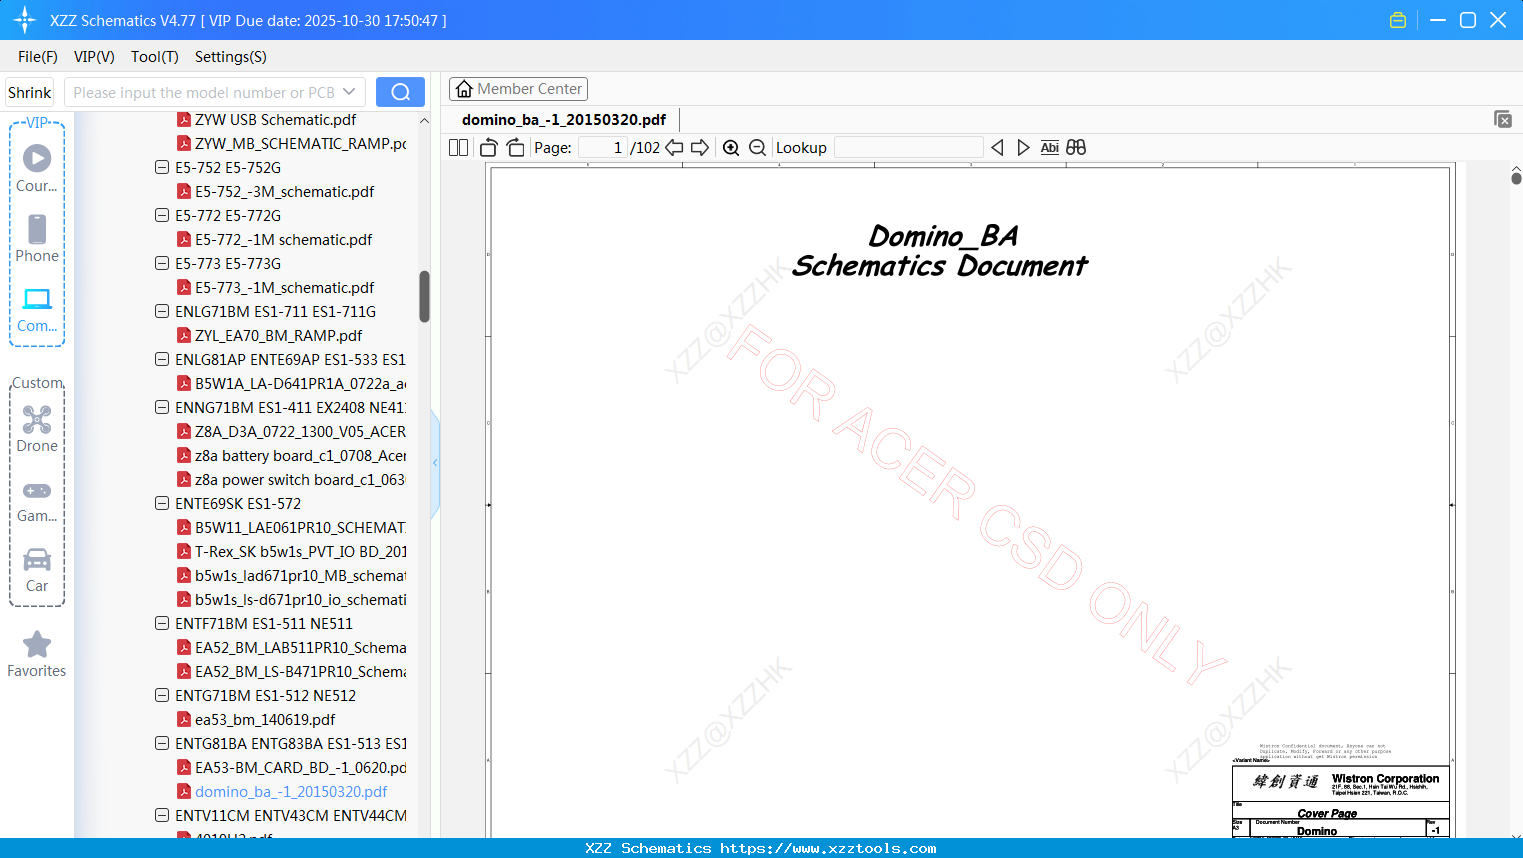Open ZYW USB Schematic.pdf

tap(275, 119)
